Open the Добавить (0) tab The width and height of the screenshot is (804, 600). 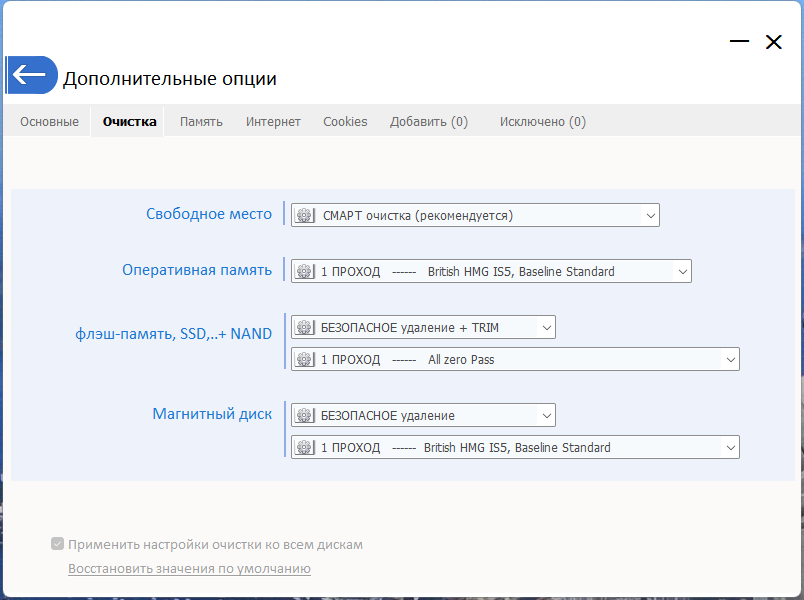(x=429, y=122)
